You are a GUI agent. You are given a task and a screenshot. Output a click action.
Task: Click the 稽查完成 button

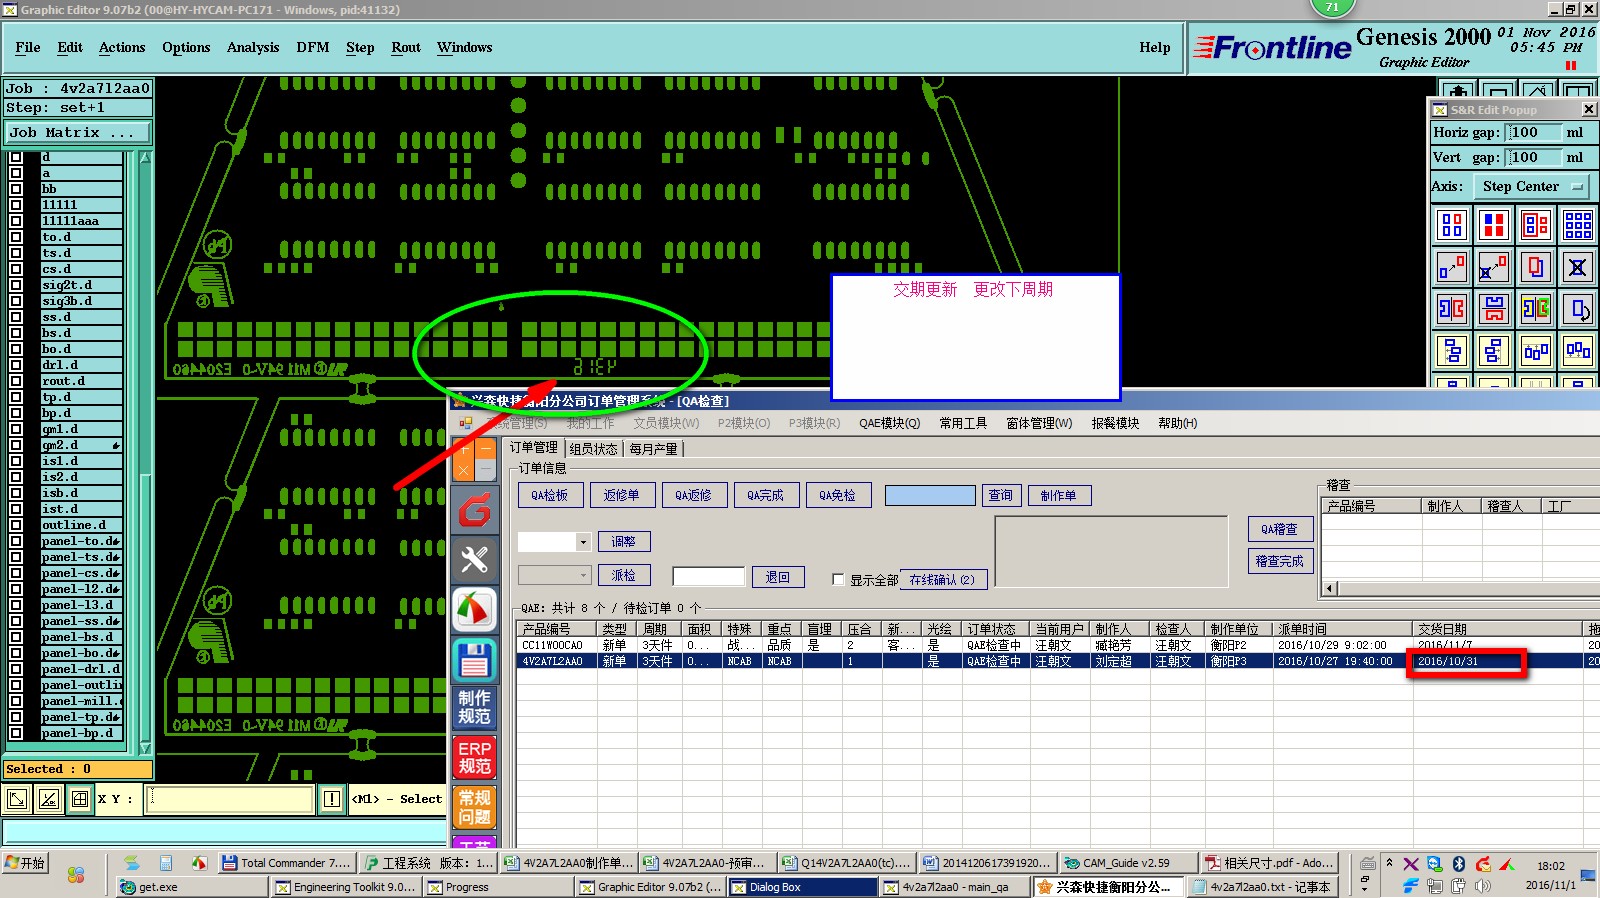pyautogui.click(x=1280, y=561)
